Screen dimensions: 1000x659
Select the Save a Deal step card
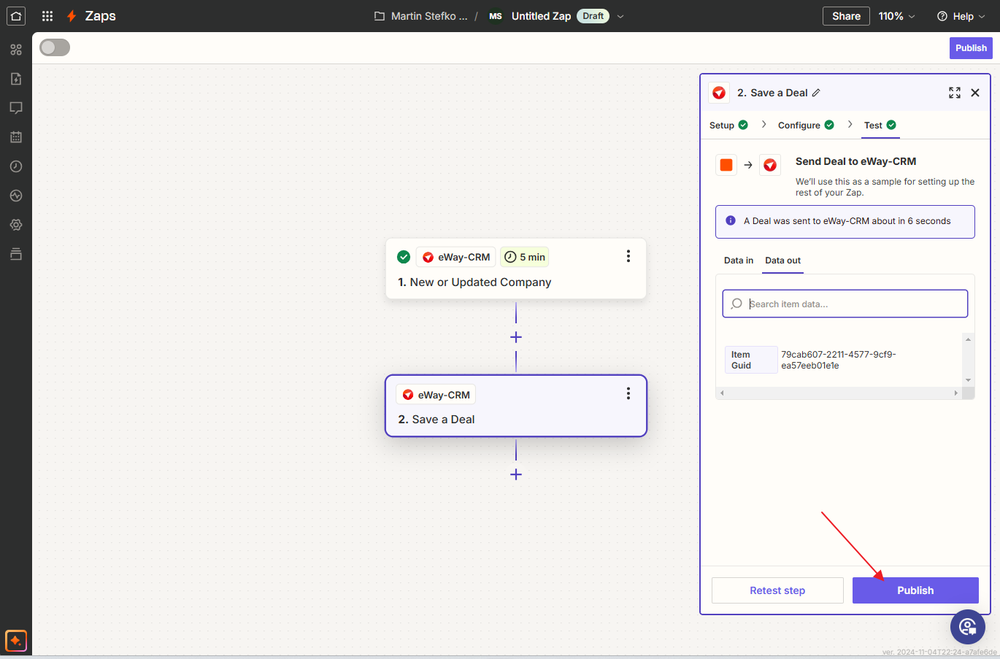point(516,406)
